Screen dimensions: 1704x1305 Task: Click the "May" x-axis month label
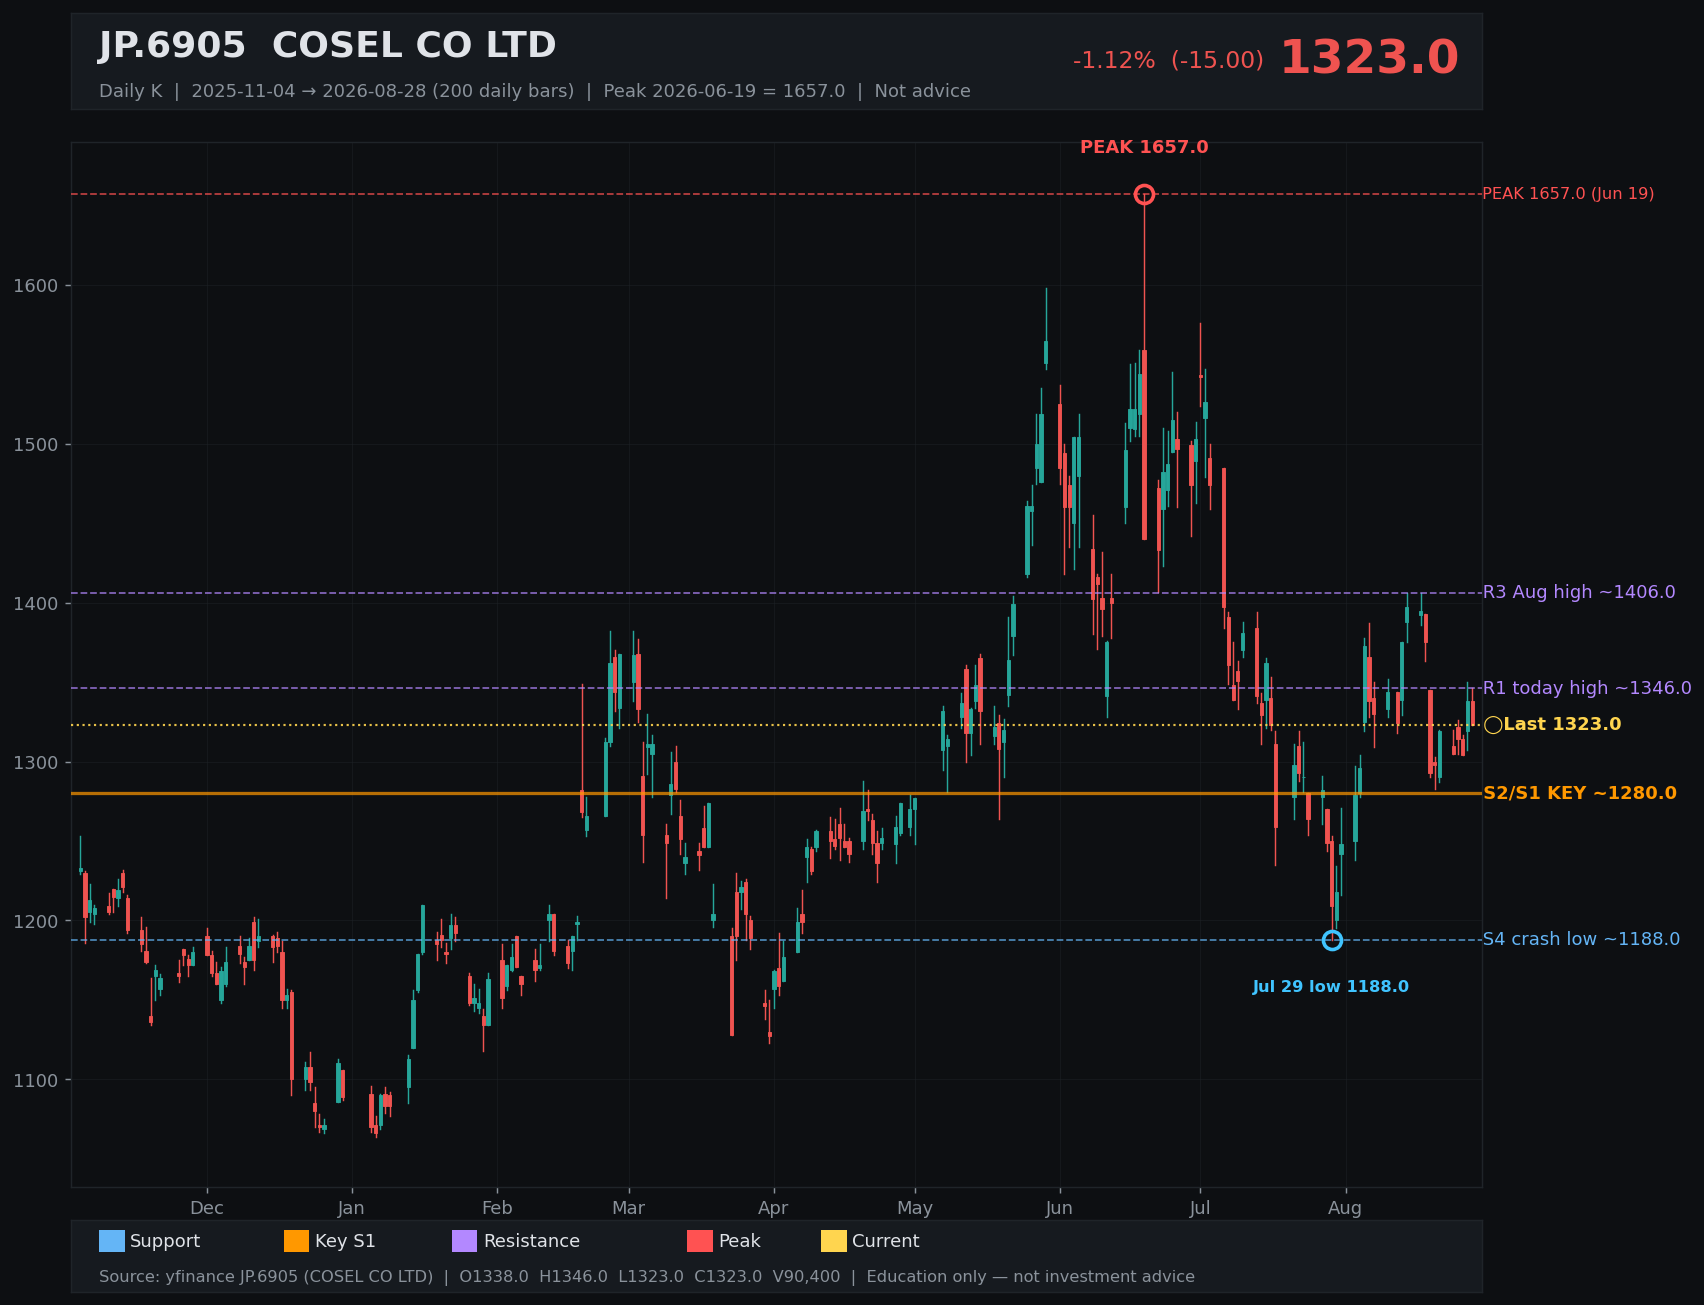(x=915, y=1208)
